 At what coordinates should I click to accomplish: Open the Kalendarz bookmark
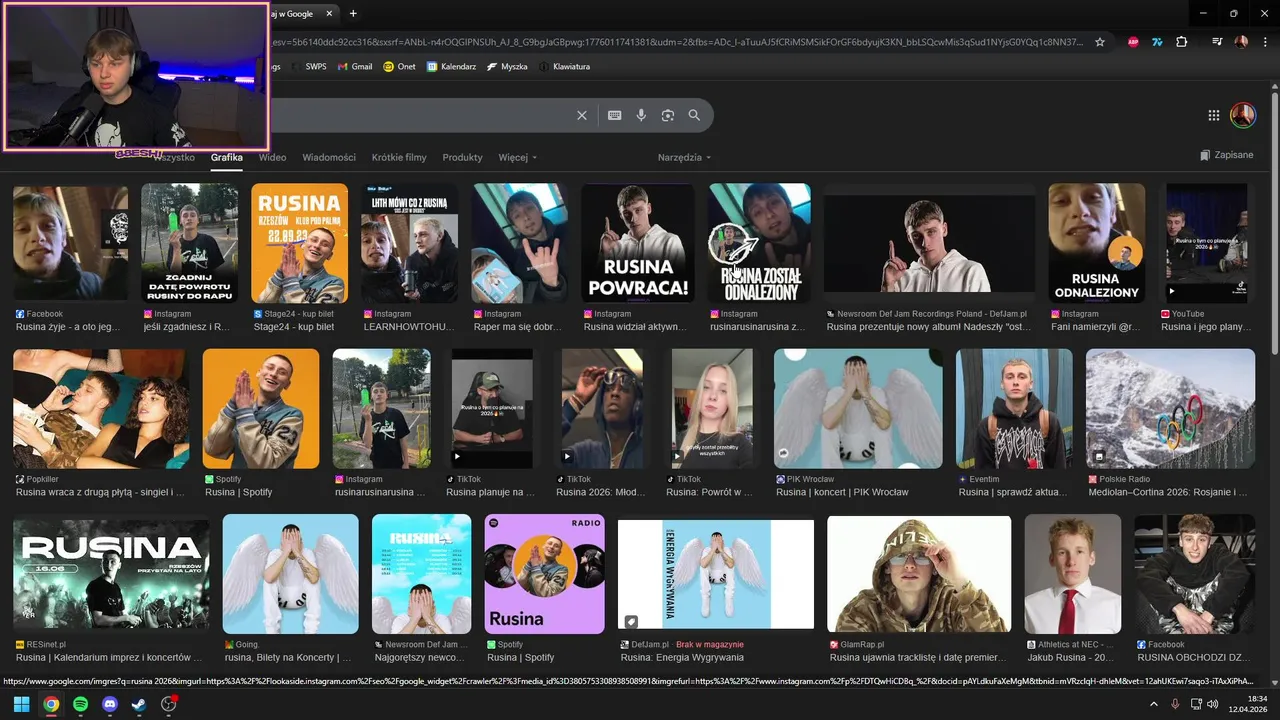pyautogui.click(x=449, y=66)
